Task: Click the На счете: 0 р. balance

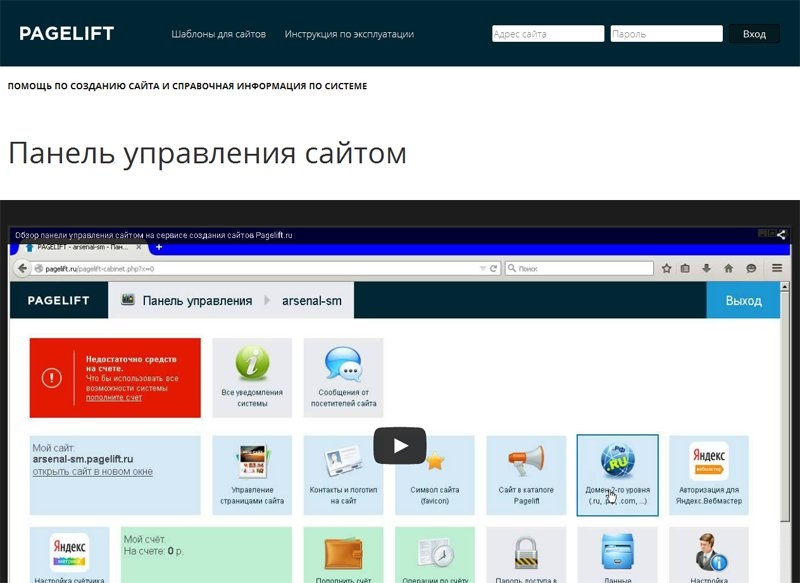Action: tap(154, 551)
